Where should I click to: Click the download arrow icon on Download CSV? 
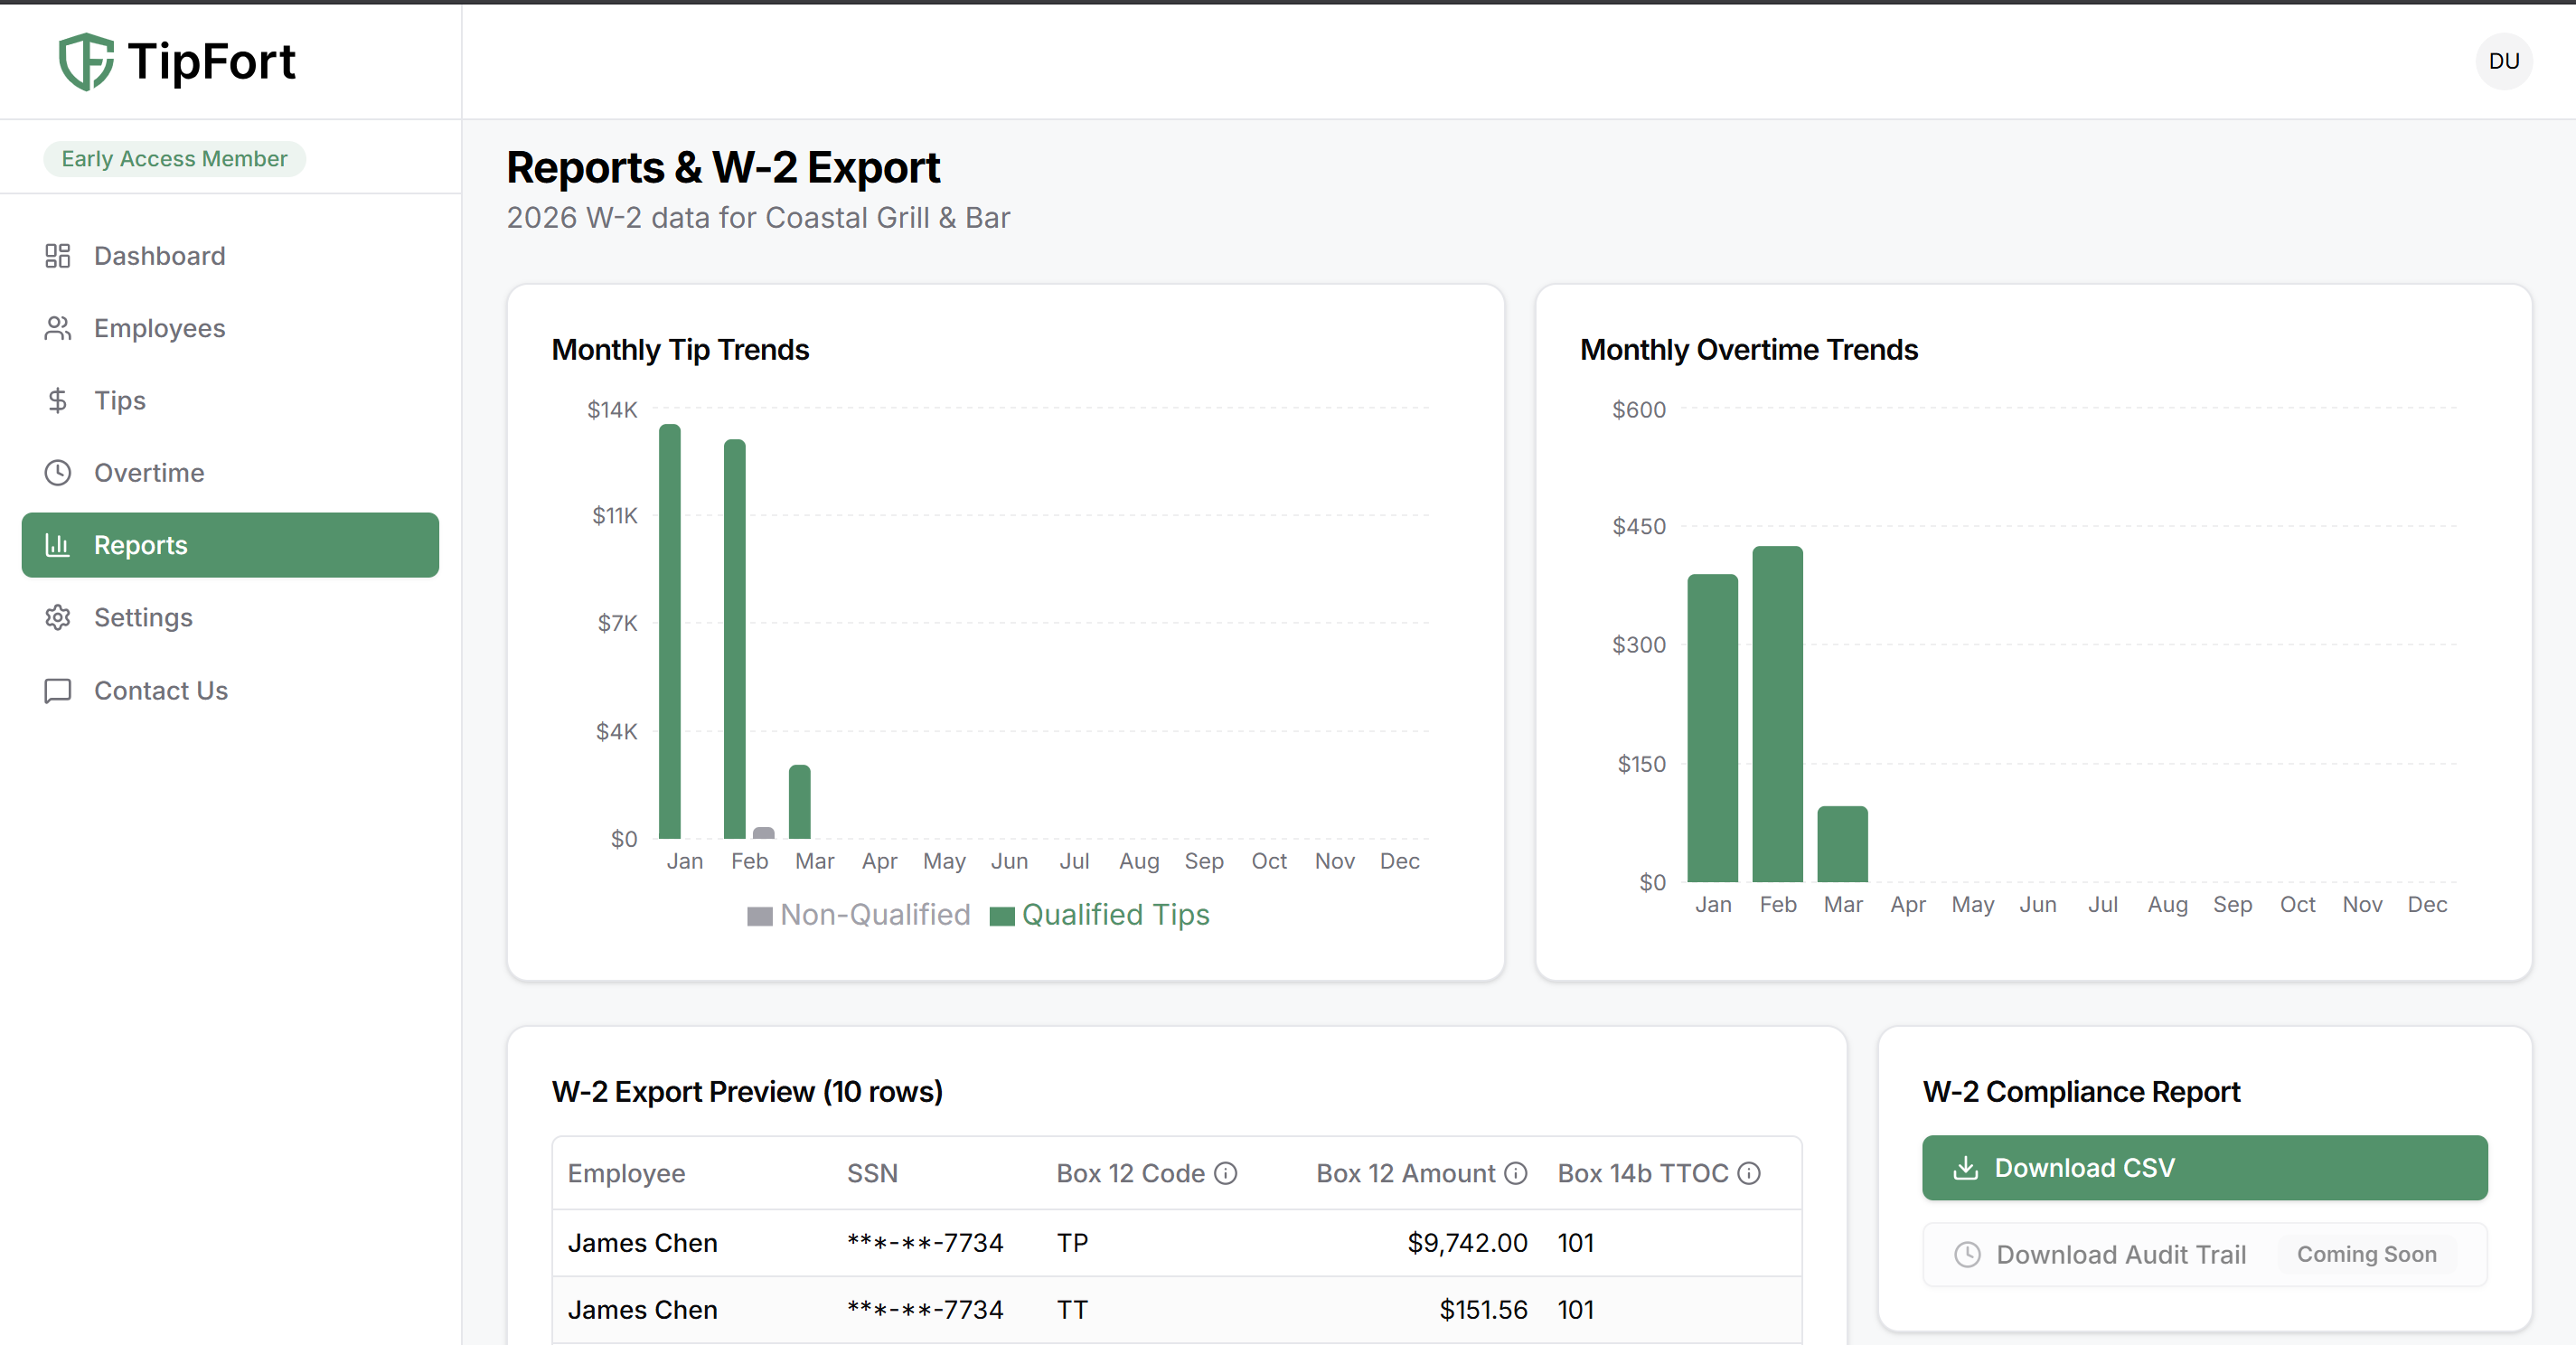click(1967, 1167)
